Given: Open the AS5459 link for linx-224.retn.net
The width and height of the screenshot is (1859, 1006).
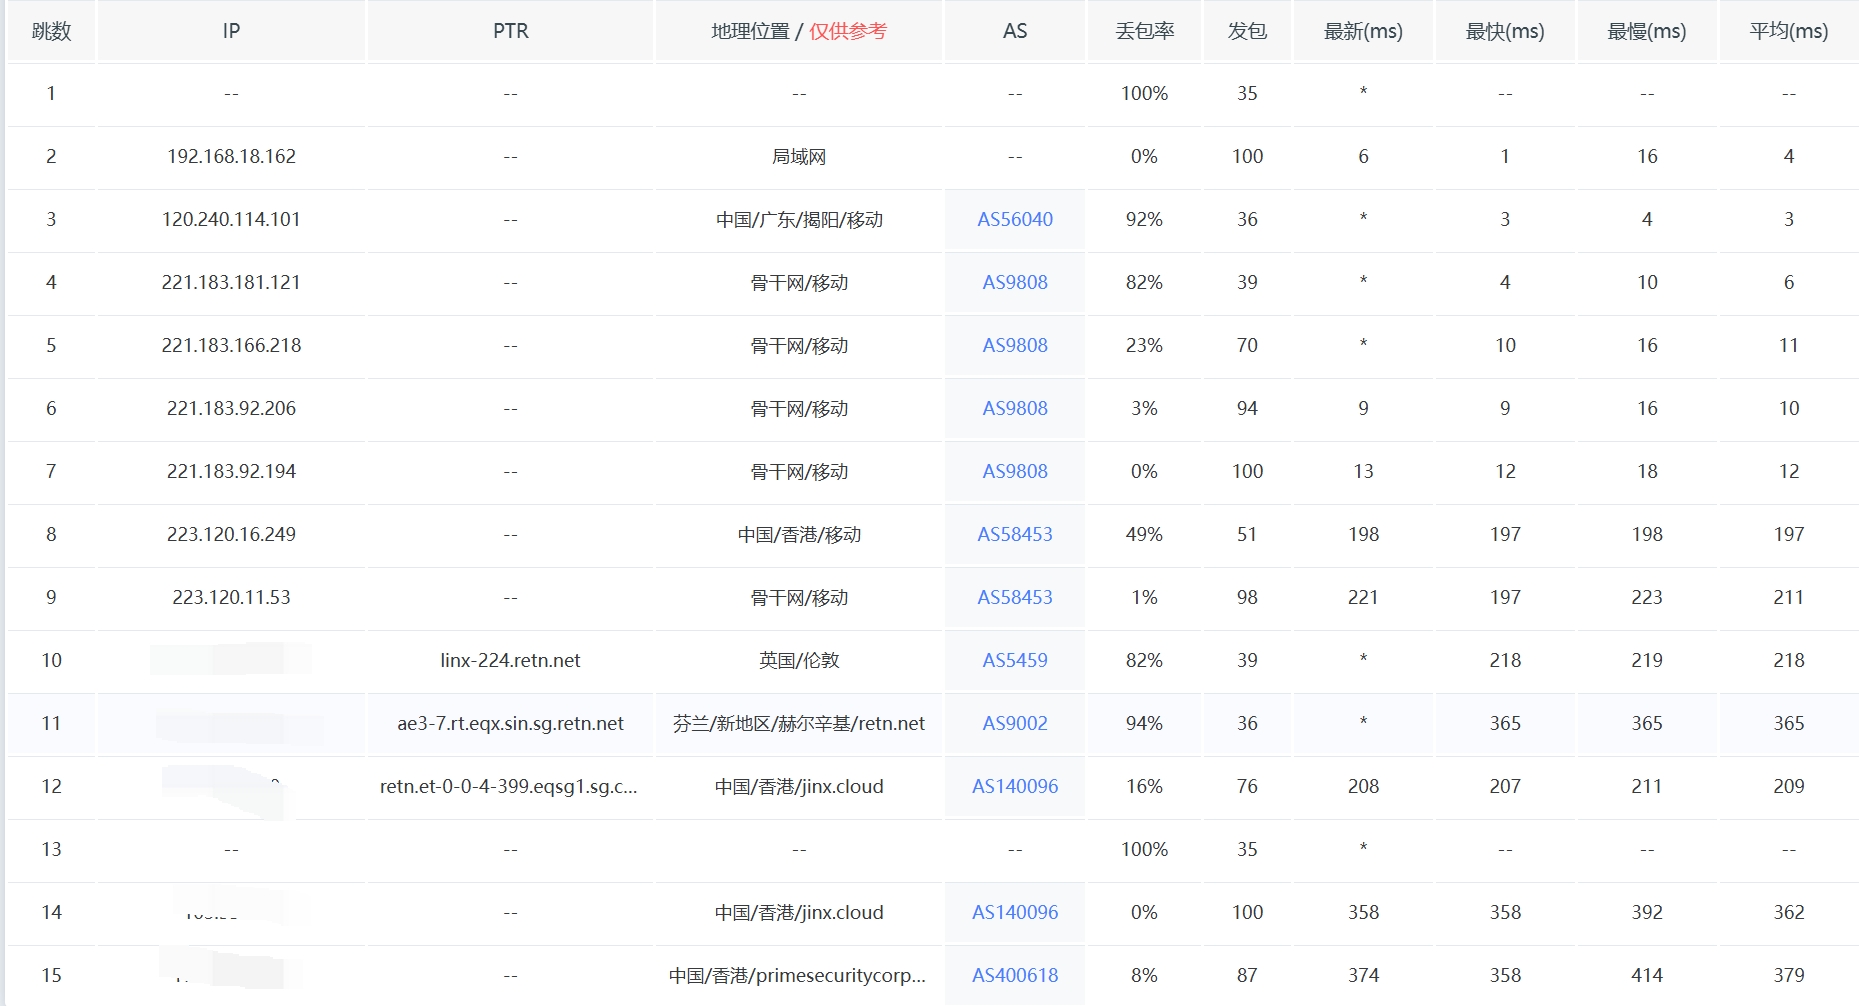Looking at the screenshot, I should (1014, 660).
